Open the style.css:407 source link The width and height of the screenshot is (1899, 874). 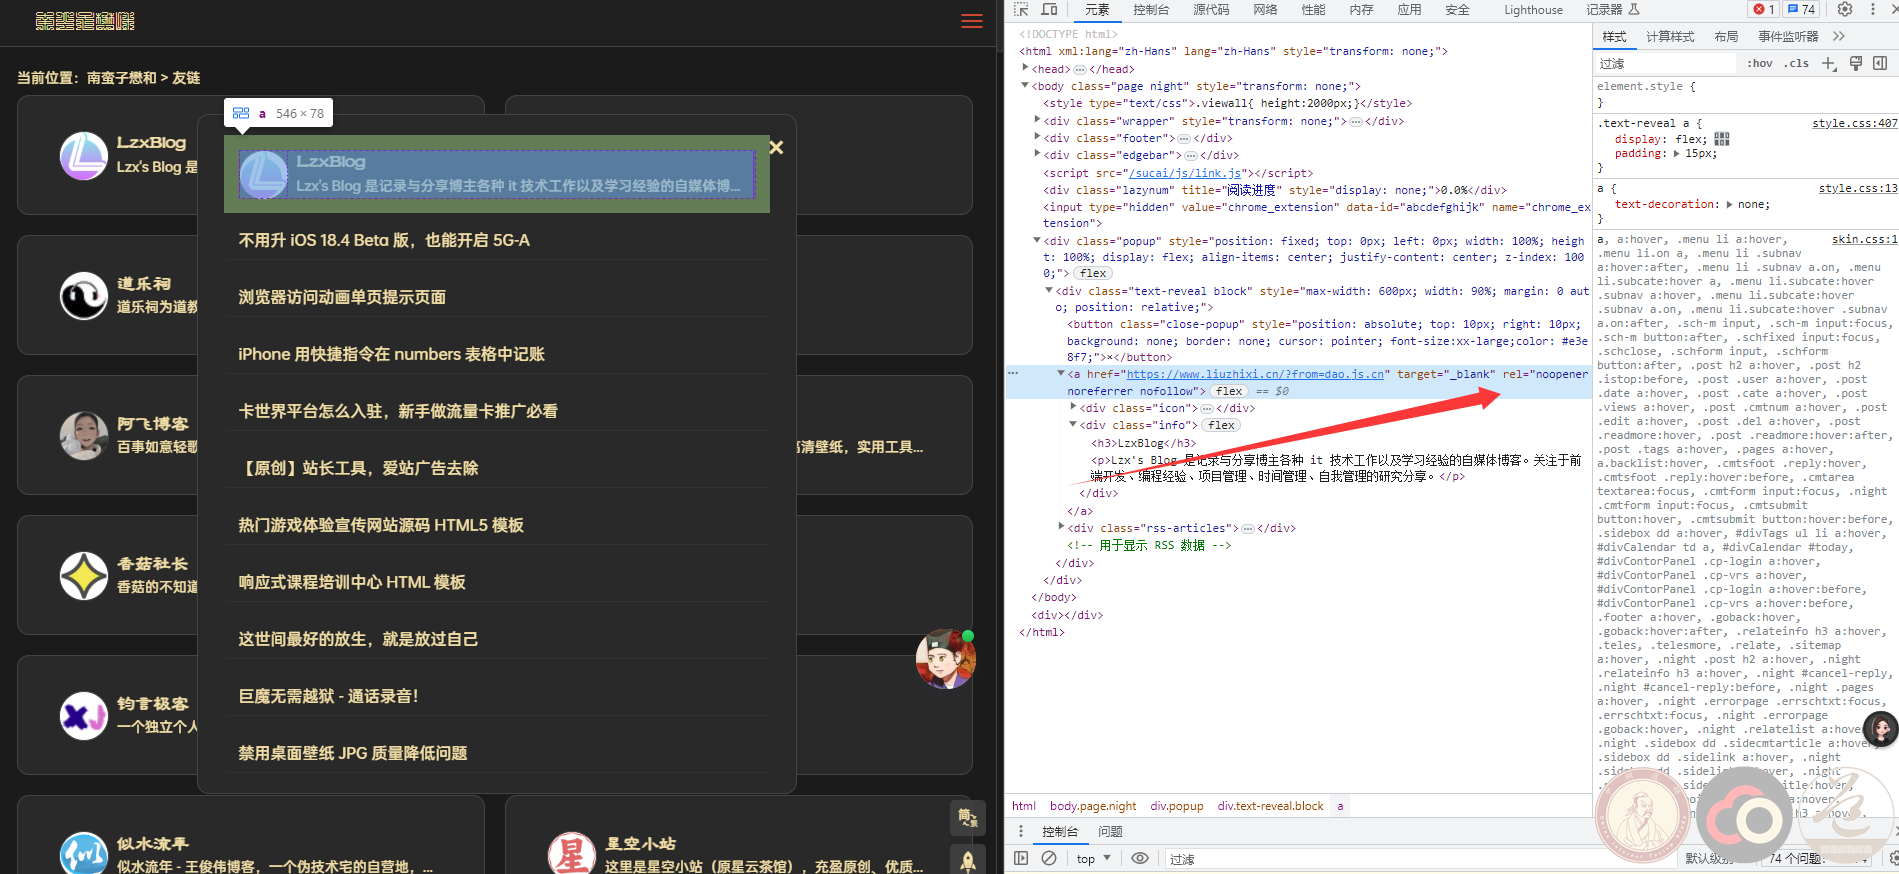pos(1854,123)
